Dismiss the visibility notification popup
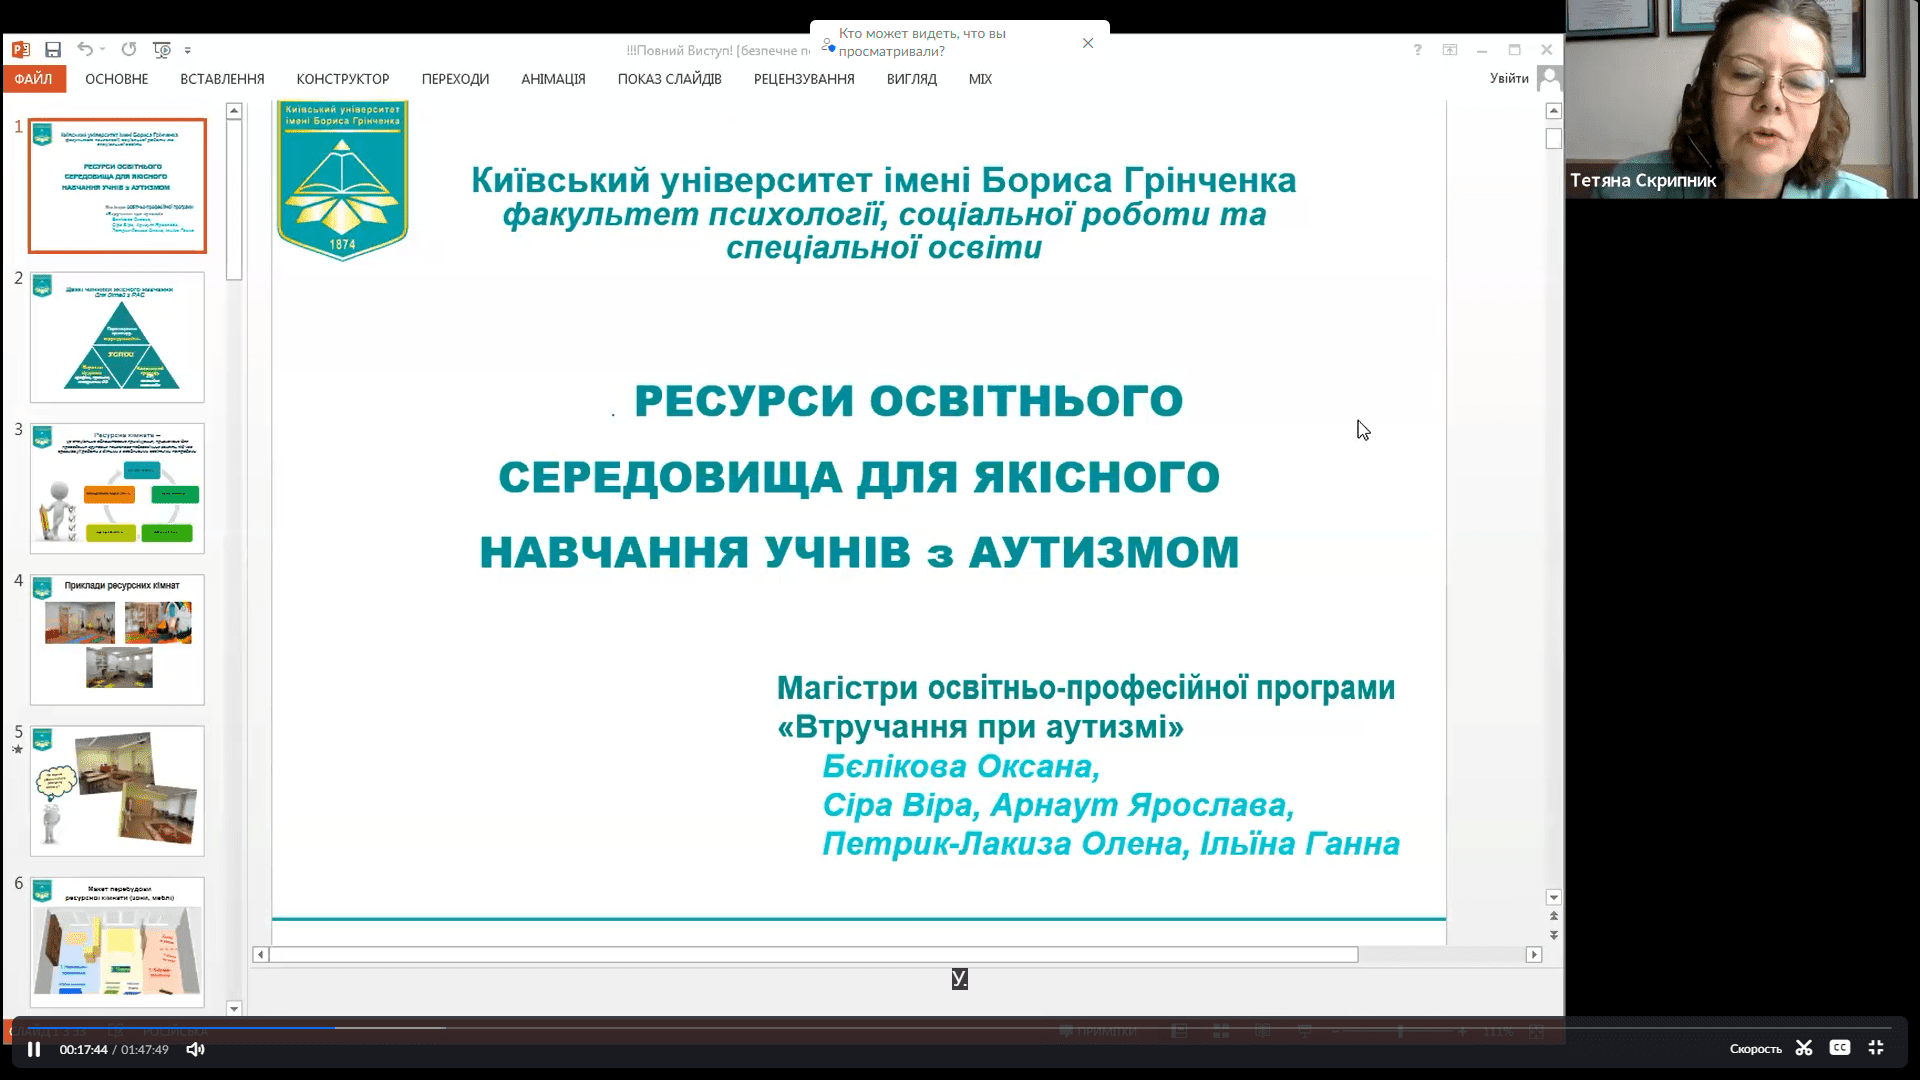This screenshot has width=1920, height=1080. pyautogui.click(x=1087, y=43)
